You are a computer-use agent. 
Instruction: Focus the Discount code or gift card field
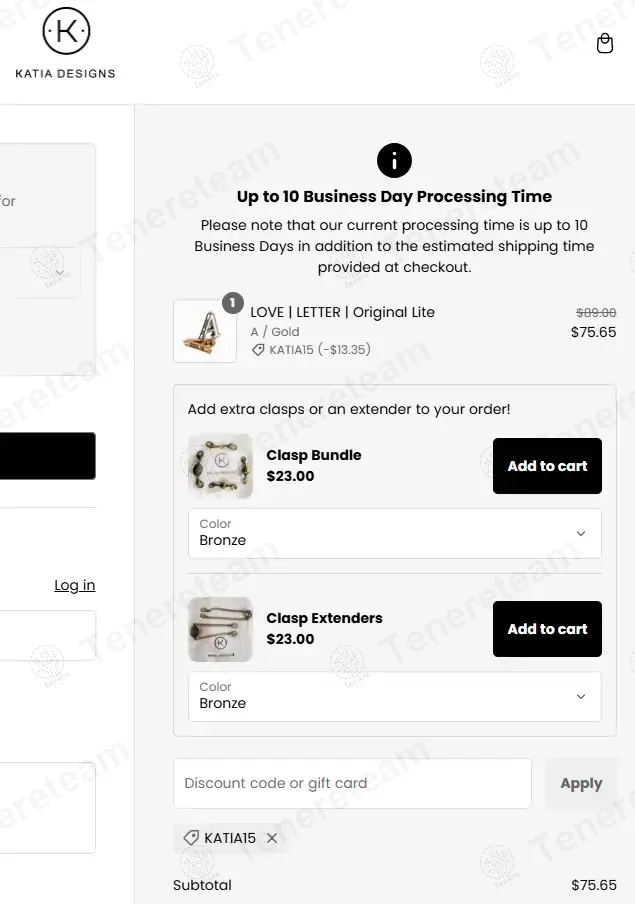pyautogui.click(x=352, y=783)
